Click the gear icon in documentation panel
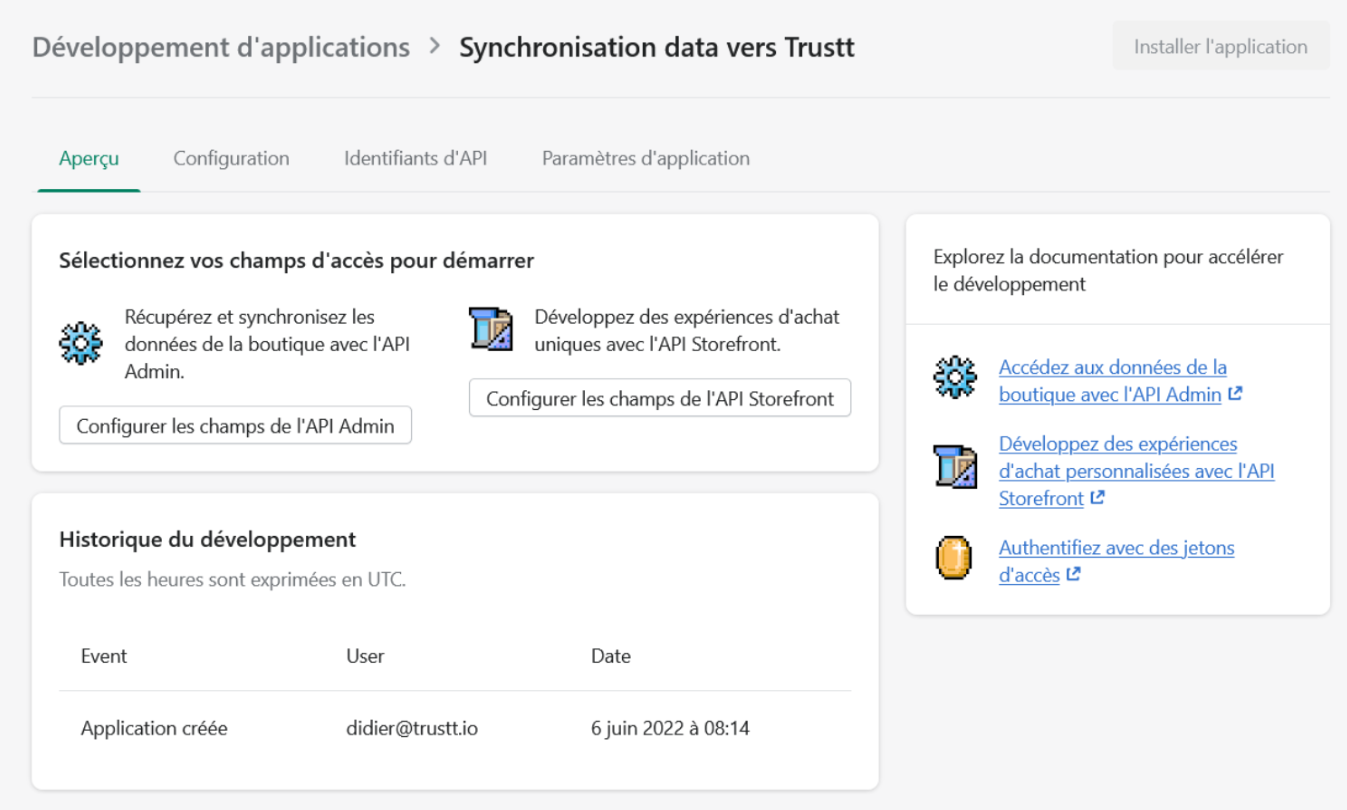Viewport: 1347px width, 810px height. coord(954,380)
